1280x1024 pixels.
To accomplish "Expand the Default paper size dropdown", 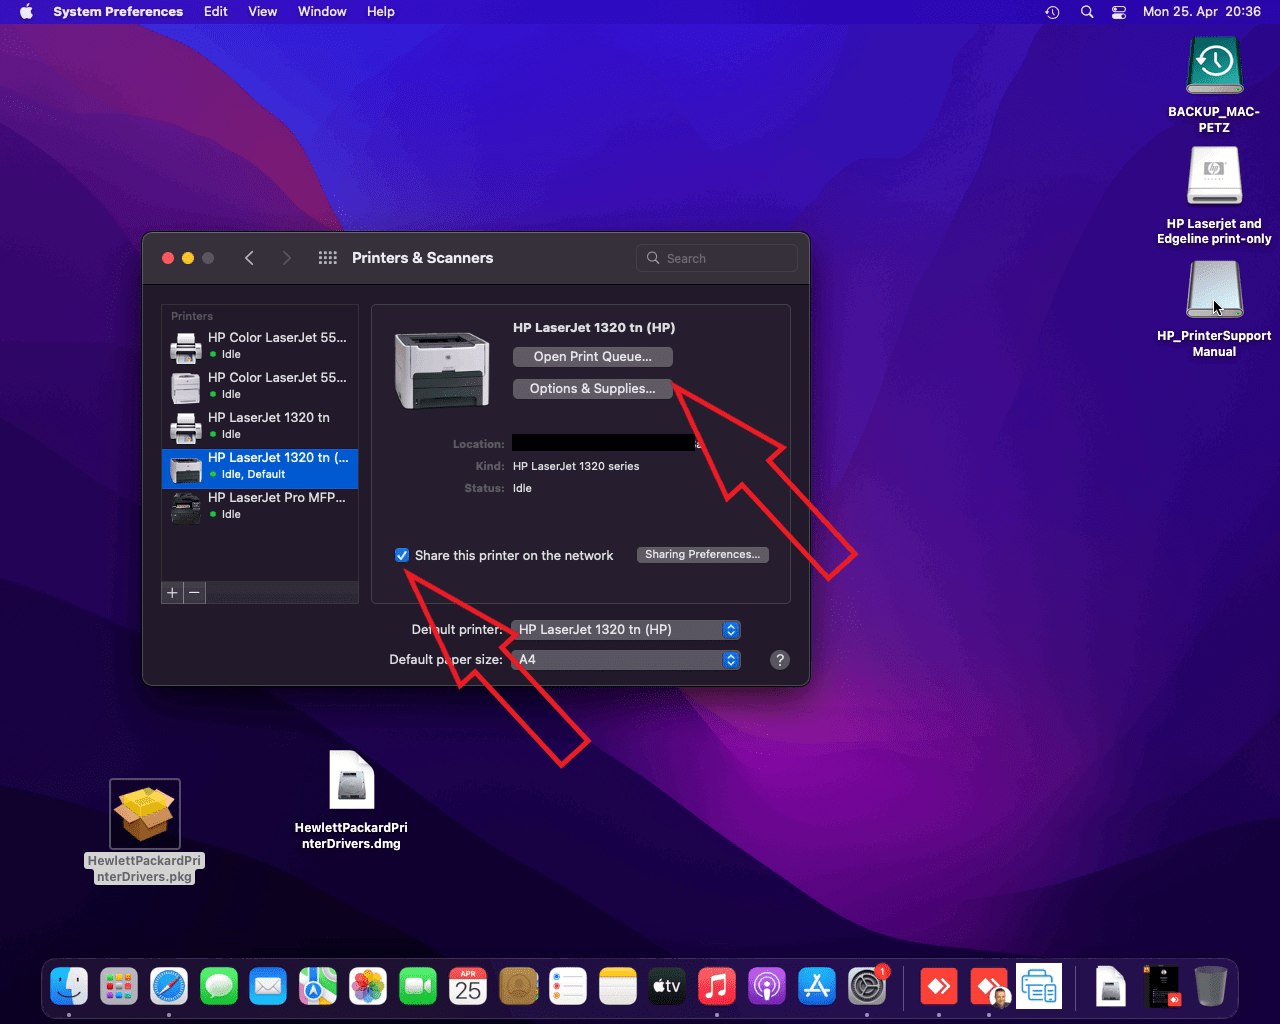I will [626, 660].
